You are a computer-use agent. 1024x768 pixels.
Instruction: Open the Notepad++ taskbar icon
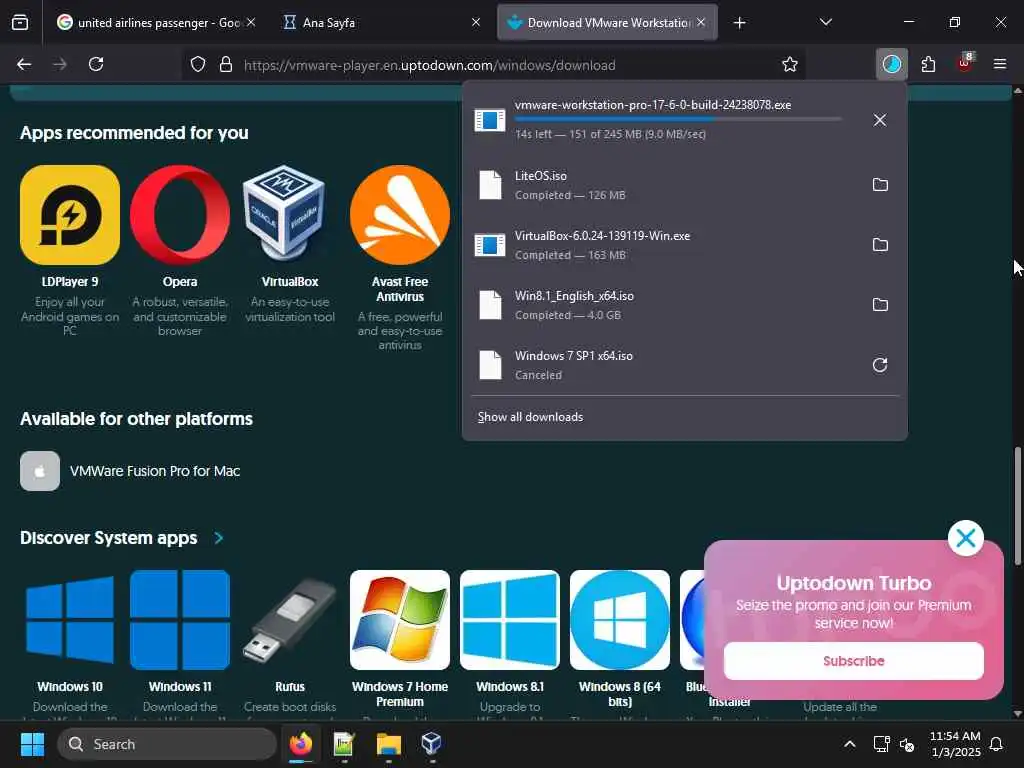[344, 744]
